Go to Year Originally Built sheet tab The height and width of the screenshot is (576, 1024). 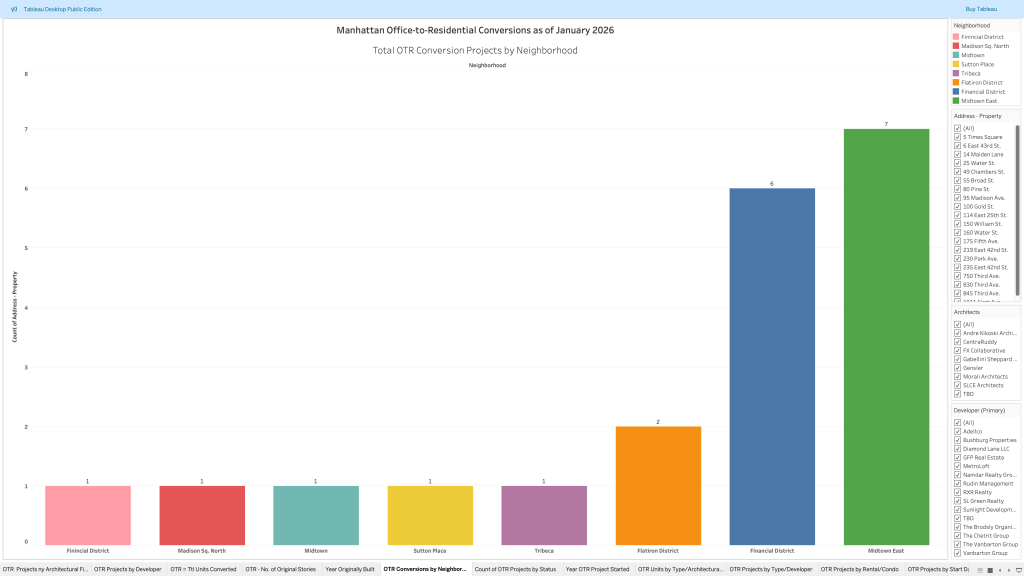pyautogui.click(x=350, y=569)
